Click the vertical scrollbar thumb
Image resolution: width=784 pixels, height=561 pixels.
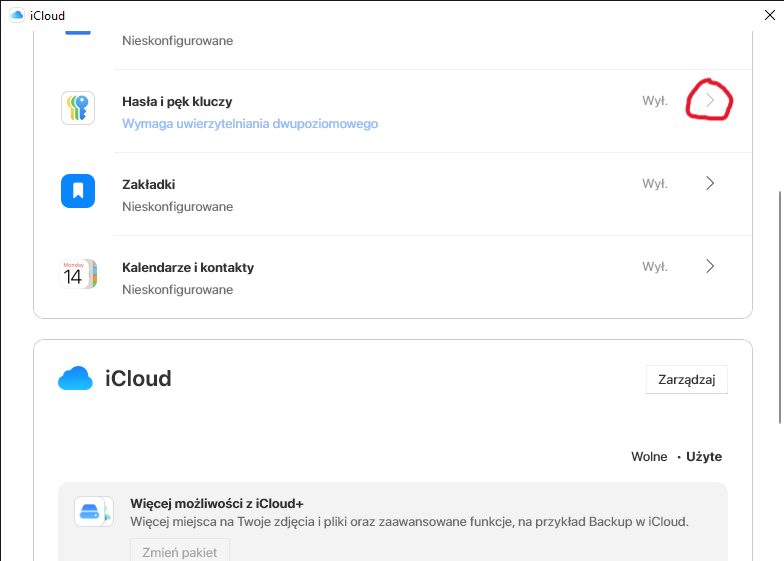(x=779, y=305)
